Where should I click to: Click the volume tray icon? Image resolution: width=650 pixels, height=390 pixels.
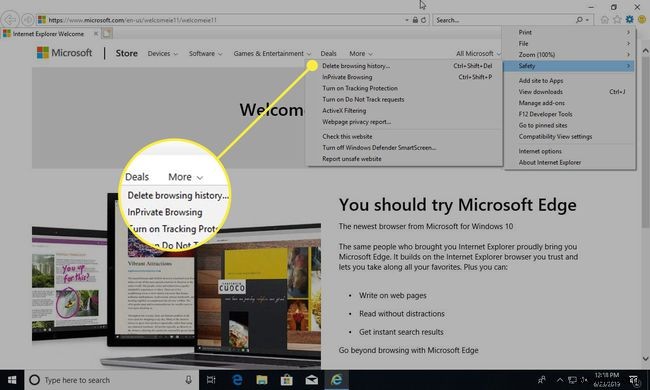[585, 380]
